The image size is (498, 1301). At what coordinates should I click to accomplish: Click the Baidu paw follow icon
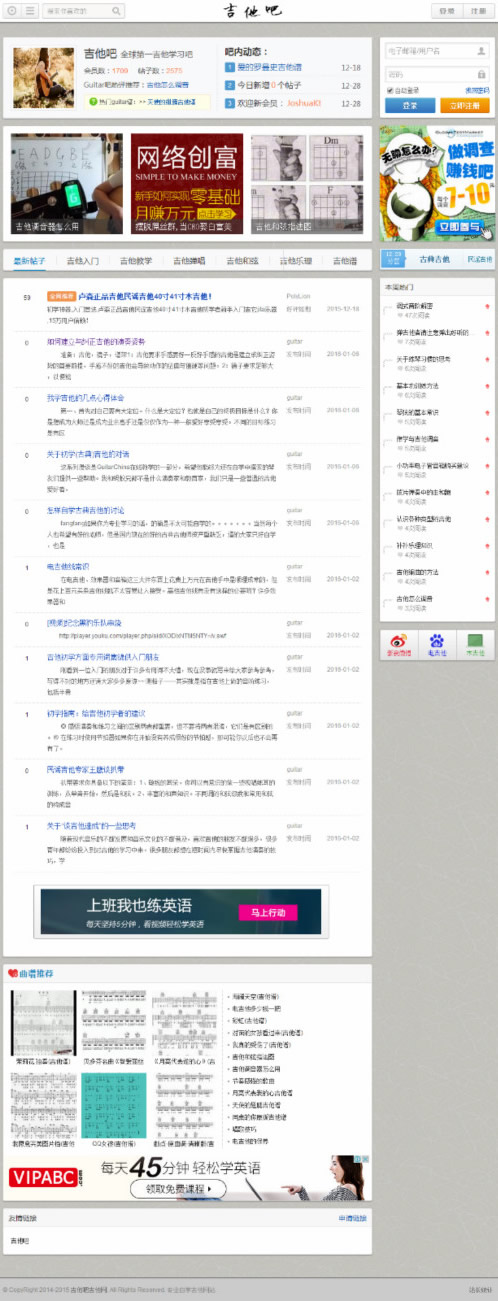coord(437,643)
